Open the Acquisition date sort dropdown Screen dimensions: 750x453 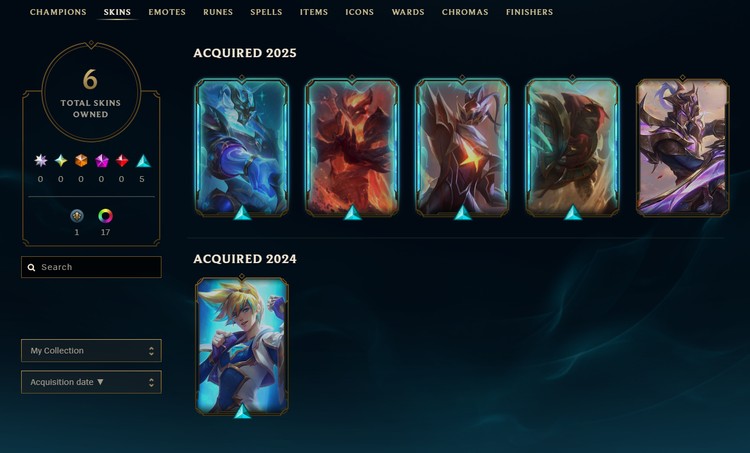pos(91,382)
